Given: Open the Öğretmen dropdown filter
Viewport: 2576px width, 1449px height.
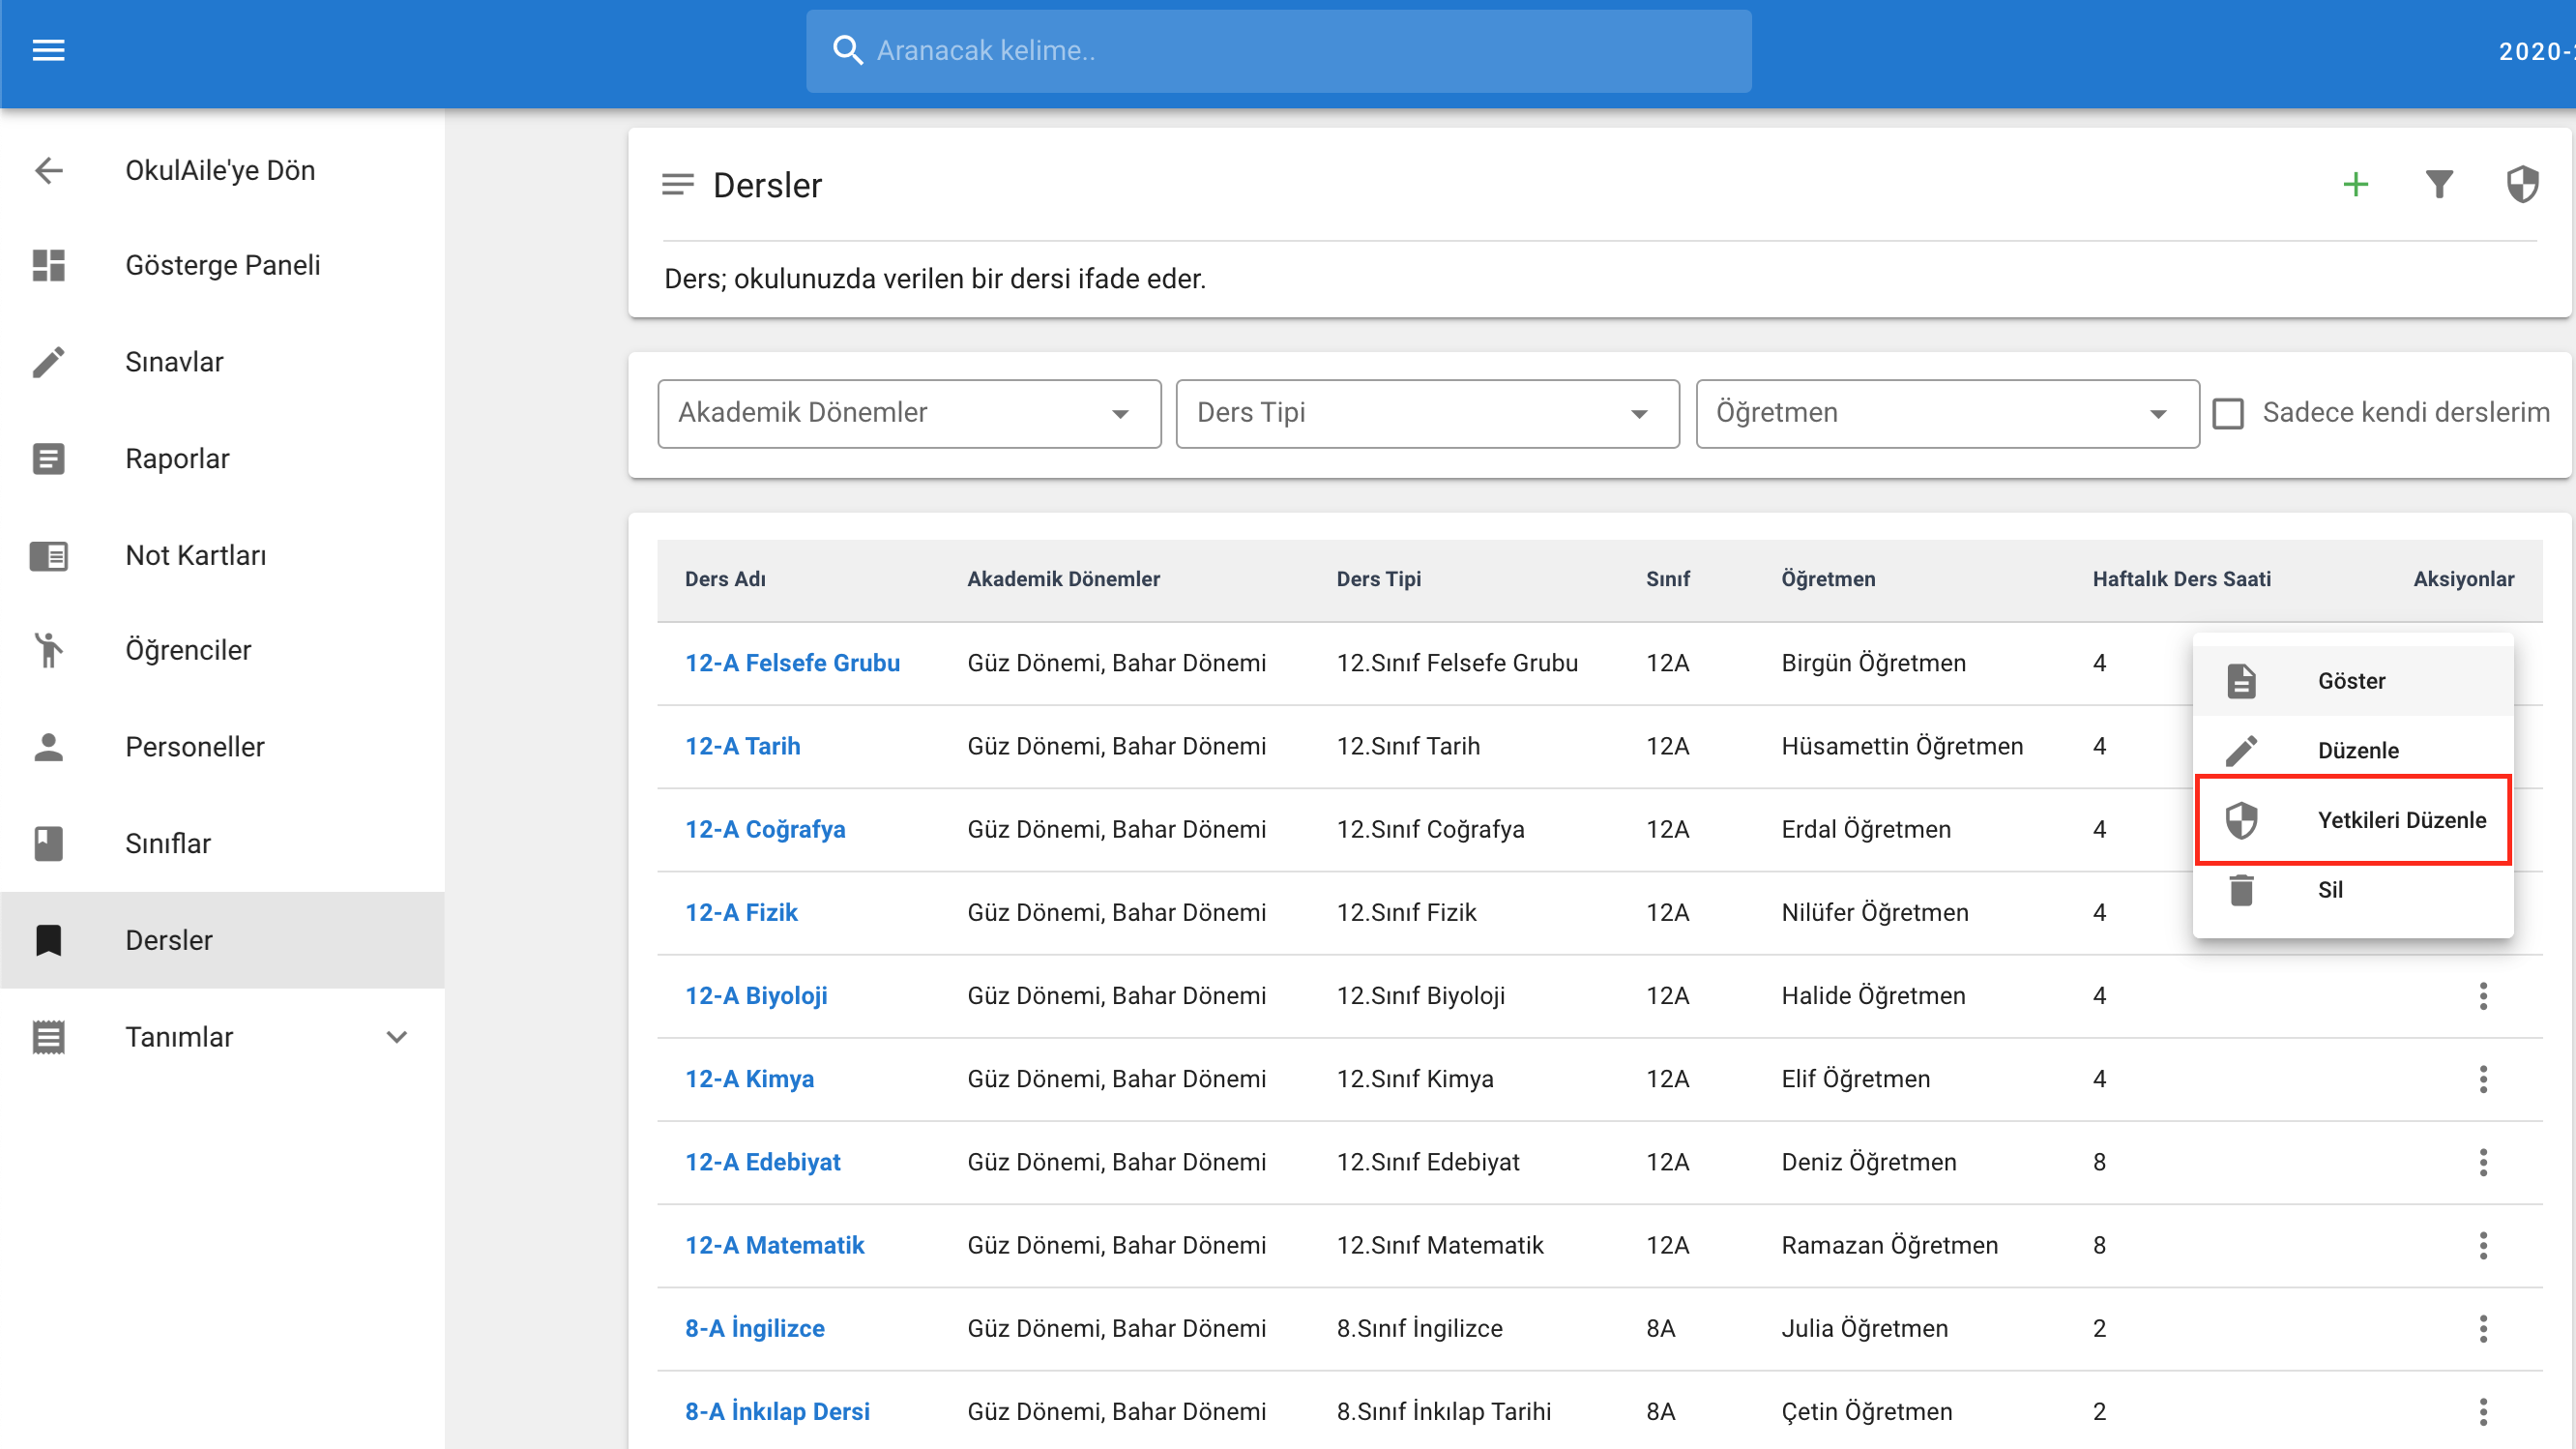Looking at the screenshot, I should click(x=1947, y=413).
